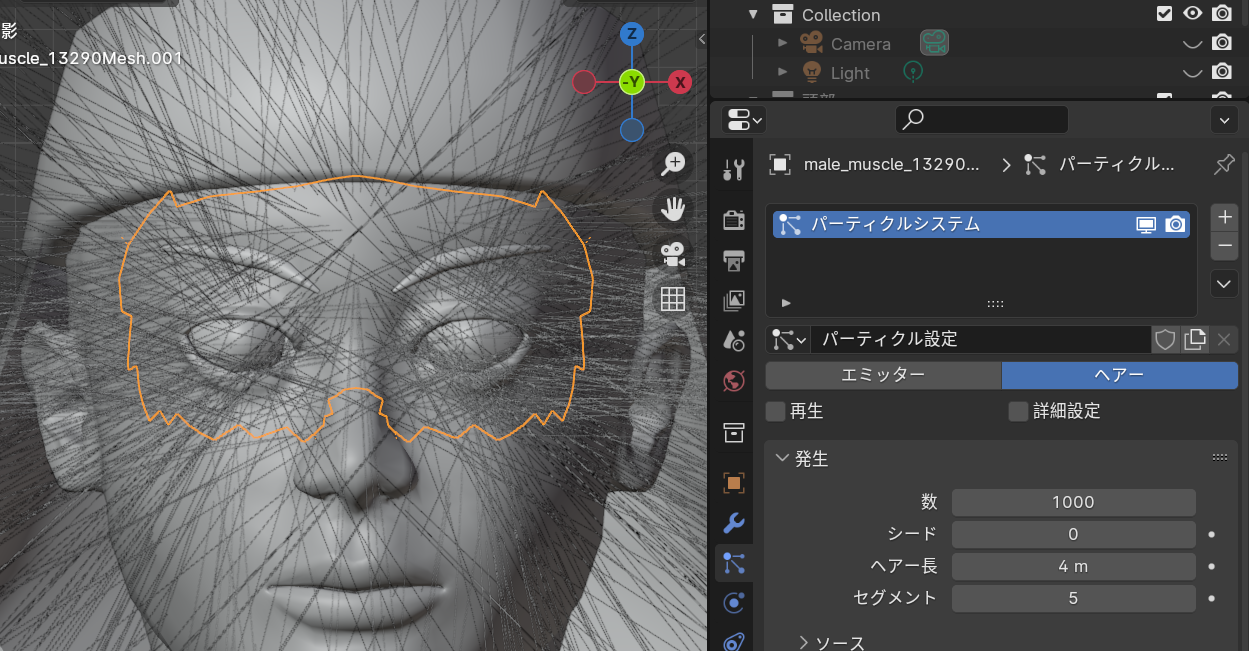Click the シード field showing 0
This screenshot has height=651, width=1249.
pyautogui.click(x=1074, y=534)
